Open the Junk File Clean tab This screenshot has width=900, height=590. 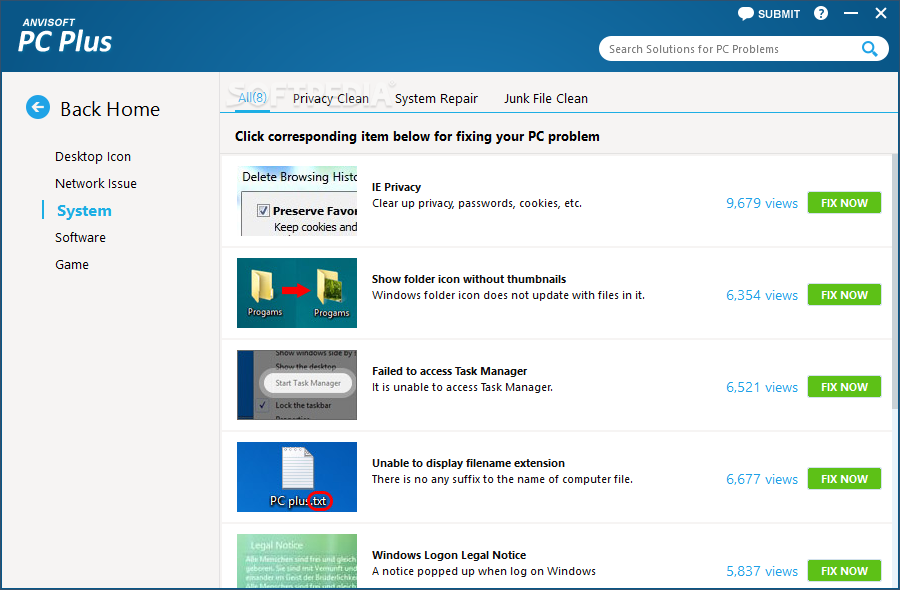546,99
